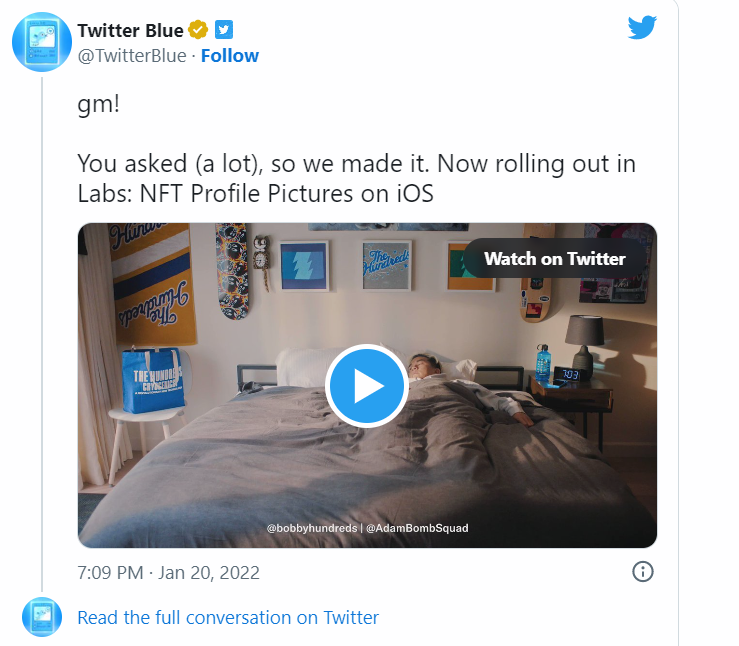Click the digital alarm clock in video
Image resolution: width=739 pixels, height=646 pixels.
[567, 376]
